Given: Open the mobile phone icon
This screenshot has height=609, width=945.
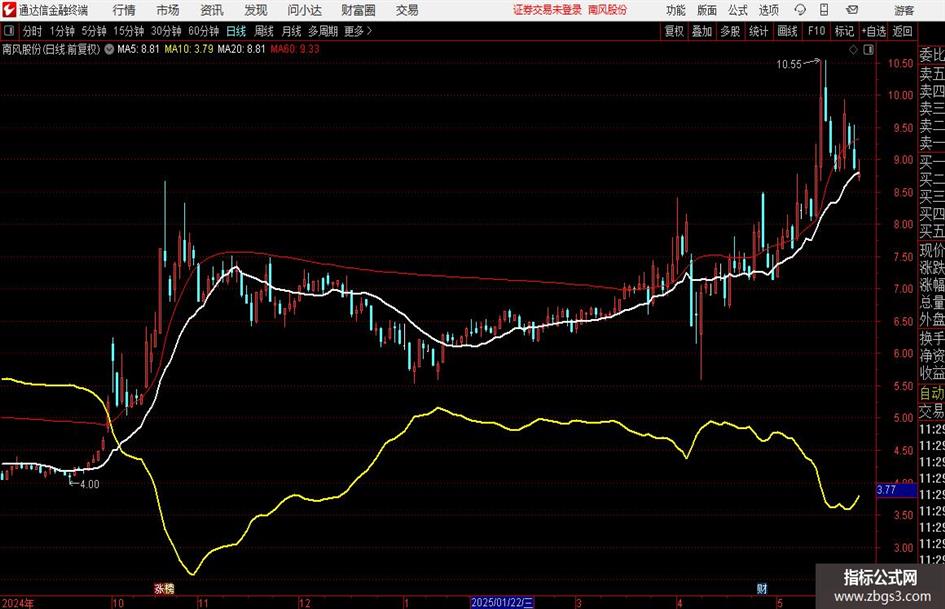Looking at the screenshot, I should [824, 10].
